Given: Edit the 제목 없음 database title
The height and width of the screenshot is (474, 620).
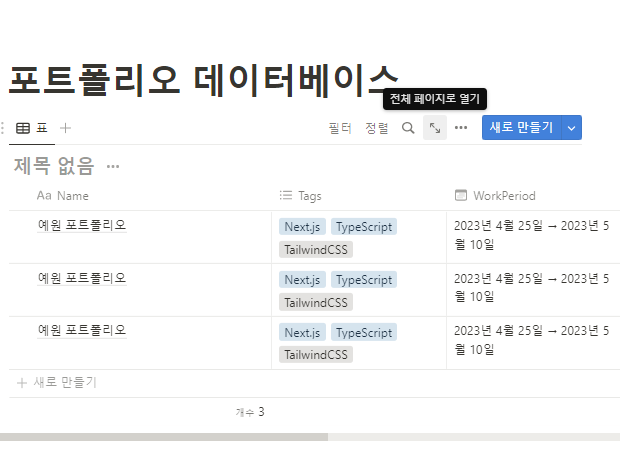Looking at the screenshot, I should click(x=54, y=166).
